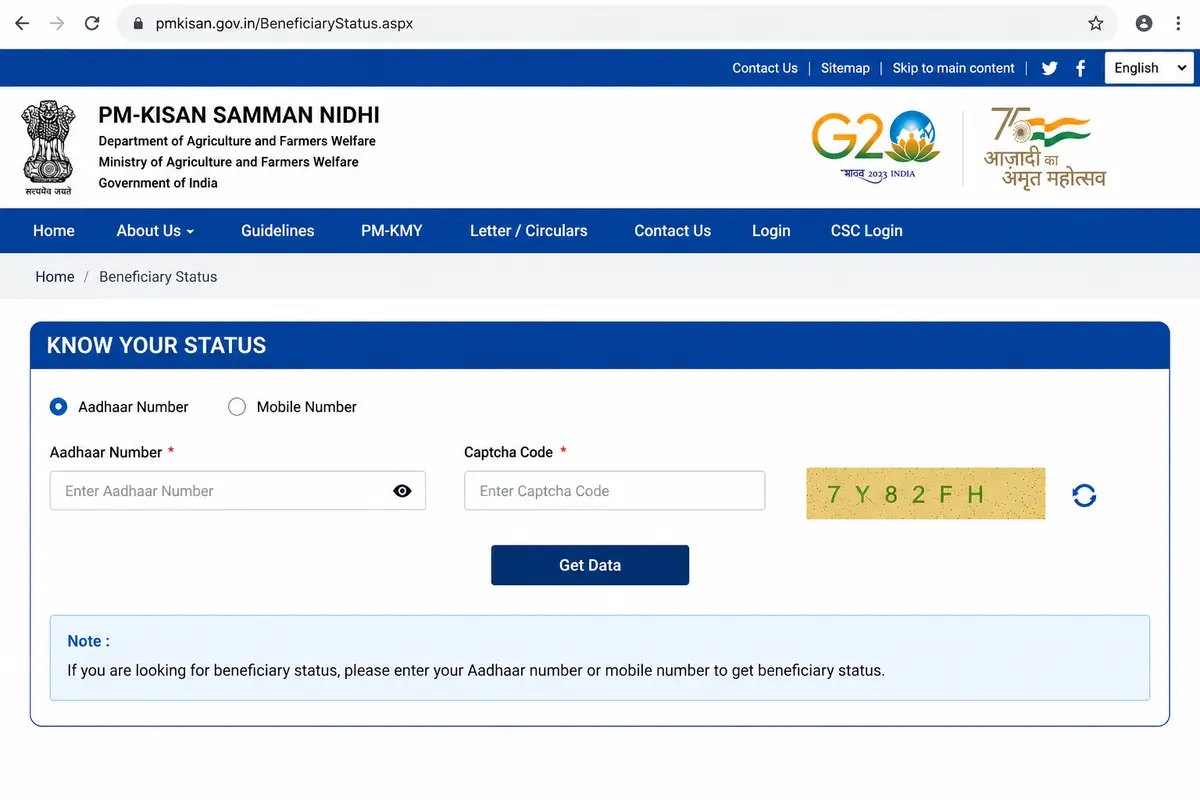Viewport: 1200px width, 800px height.
Task: Select the Aadhaar Number radio option
Action: pyautogui.click(x=59, y=407)
